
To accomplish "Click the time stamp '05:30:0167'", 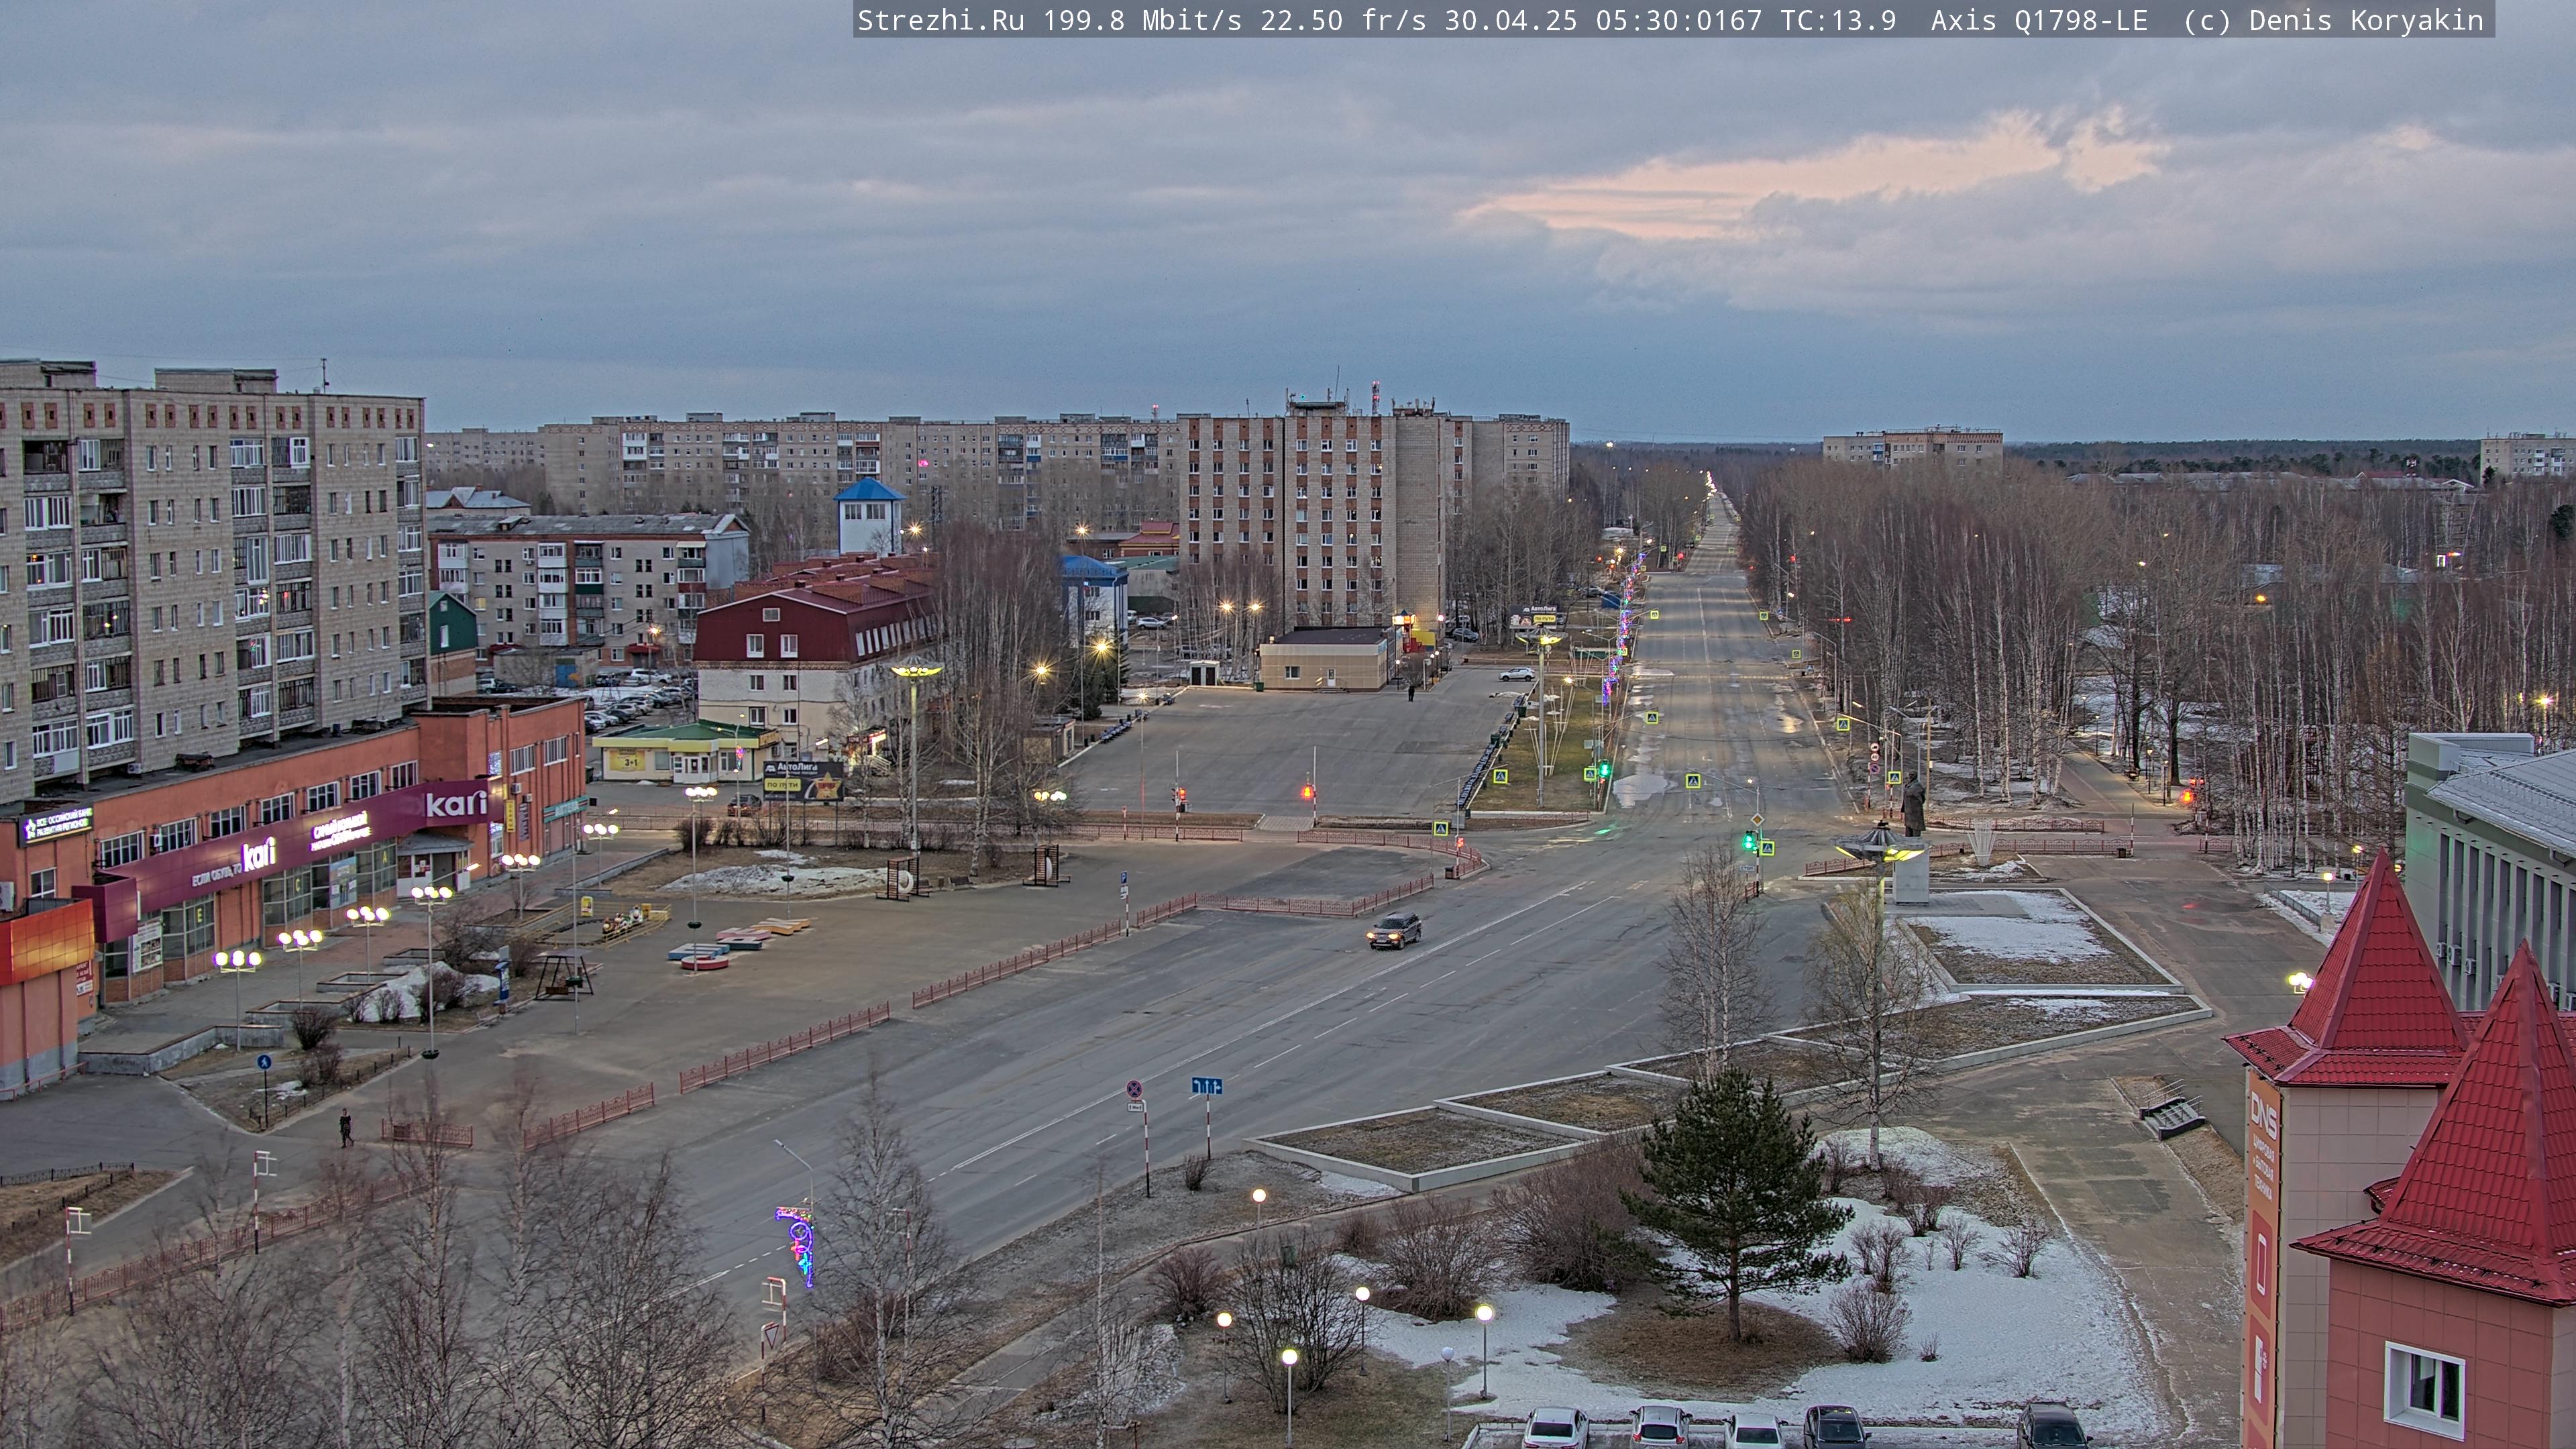I will [x=1678, y=21].
